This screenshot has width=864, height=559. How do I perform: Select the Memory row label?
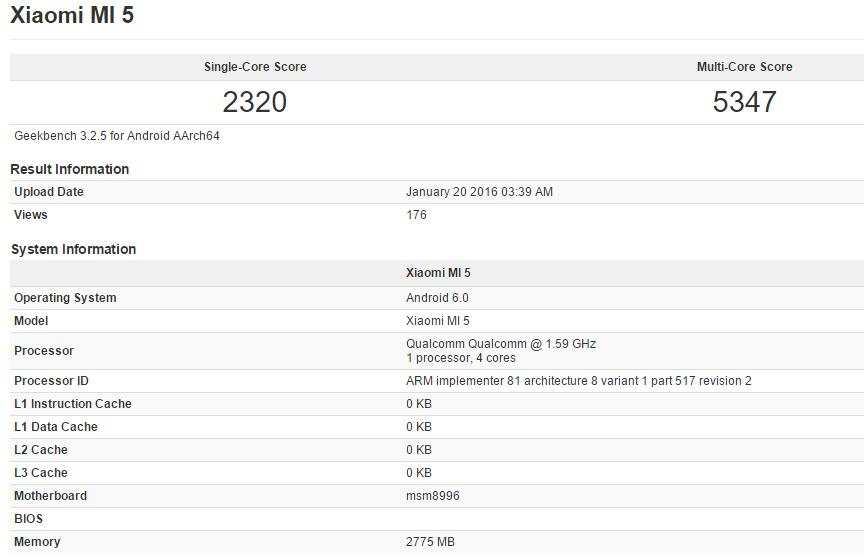pos(37,542)
